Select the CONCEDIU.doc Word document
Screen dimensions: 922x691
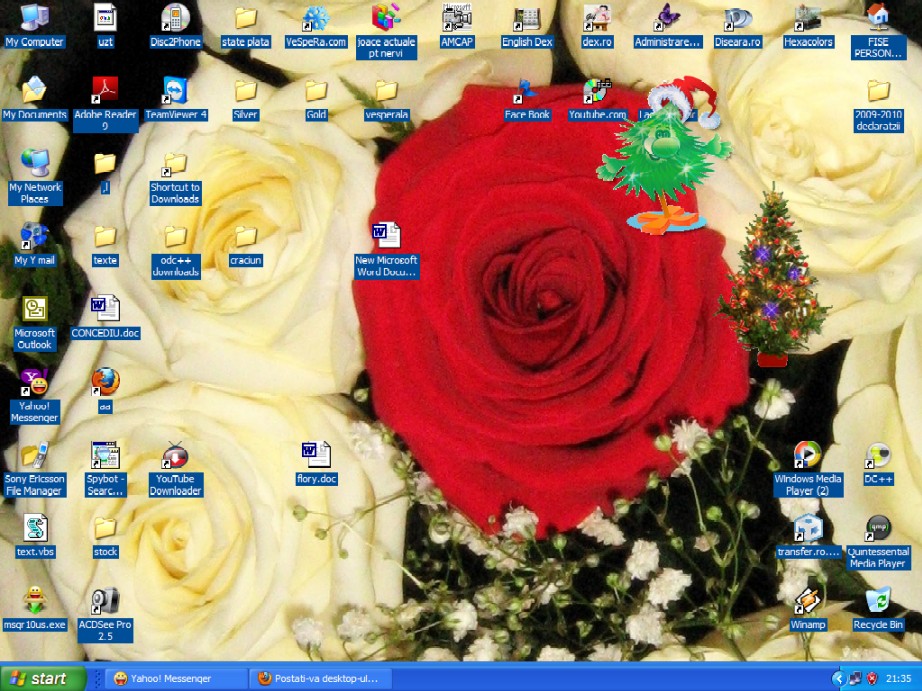pyautogui.click(x=105, y=310)
